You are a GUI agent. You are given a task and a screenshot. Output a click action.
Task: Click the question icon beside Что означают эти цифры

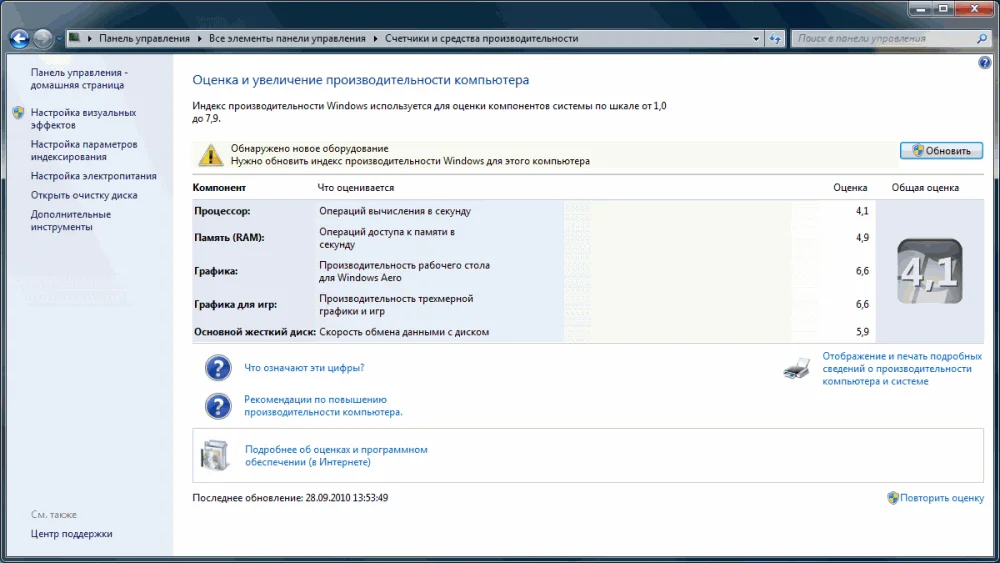[x=218, y=368]
